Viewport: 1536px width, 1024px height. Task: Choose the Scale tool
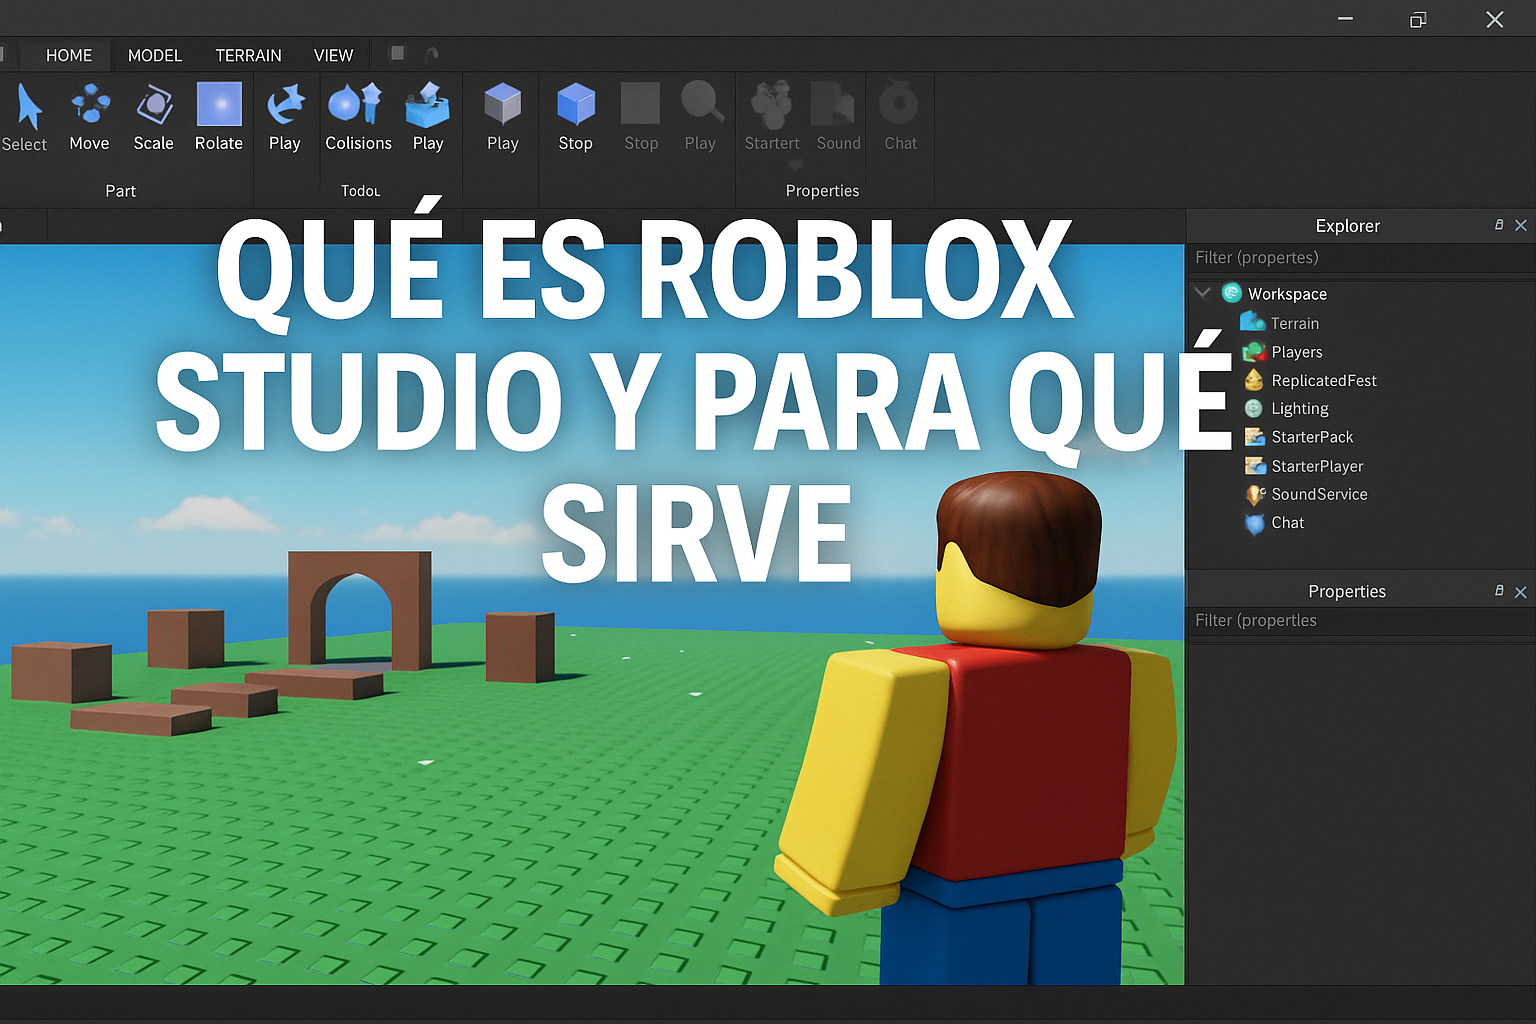pos(154,105)
